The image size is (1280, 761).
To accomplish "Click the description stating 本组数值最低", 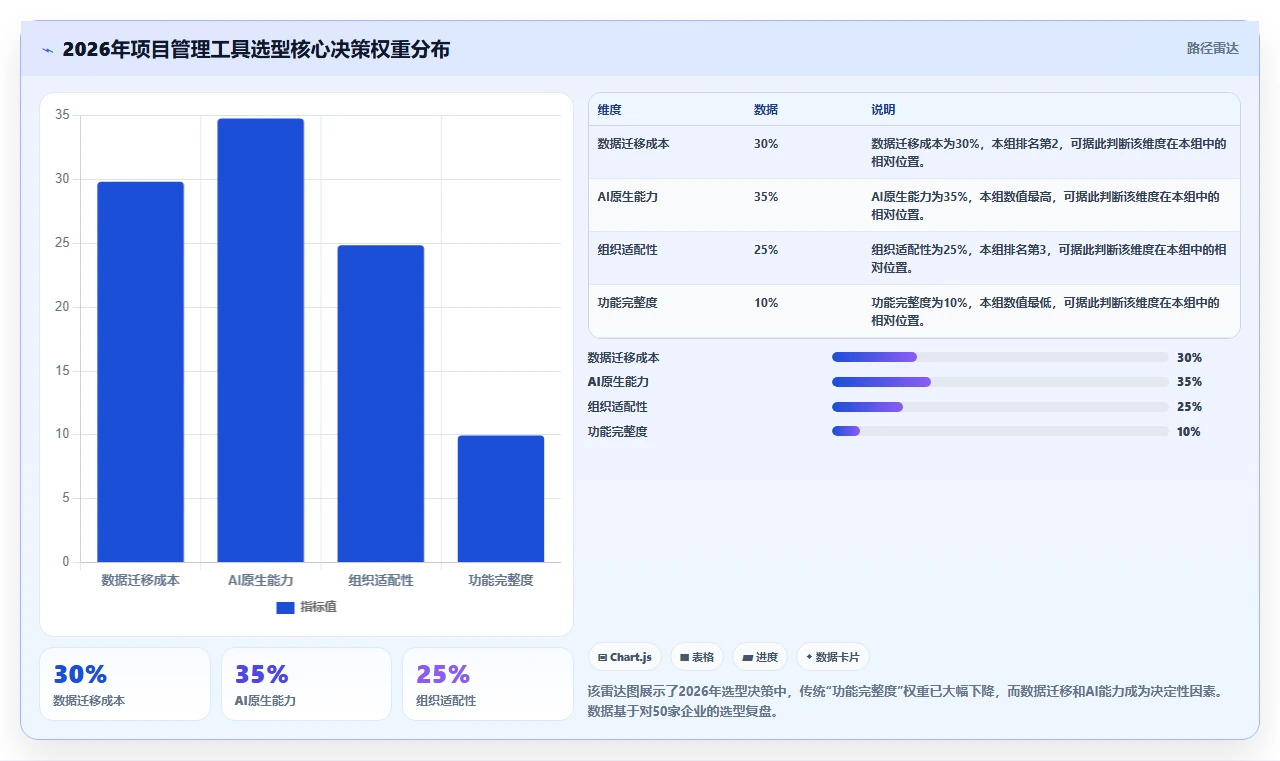I will (1046, 311).
